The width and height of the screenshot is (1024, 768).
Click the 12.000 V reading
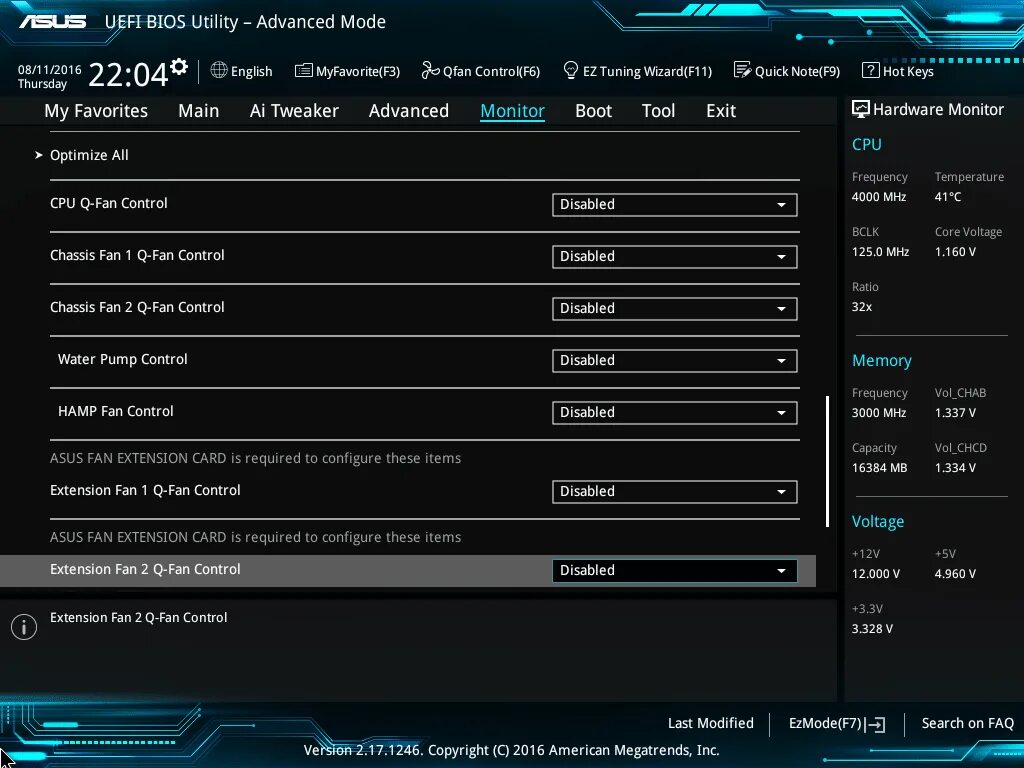click(x=876, y=573)
